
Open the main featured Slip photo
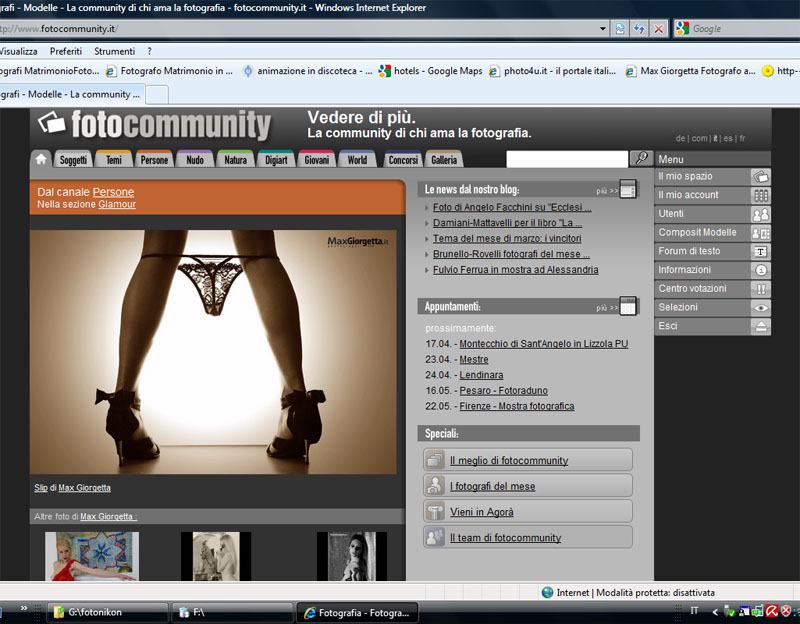coord(213,352)
